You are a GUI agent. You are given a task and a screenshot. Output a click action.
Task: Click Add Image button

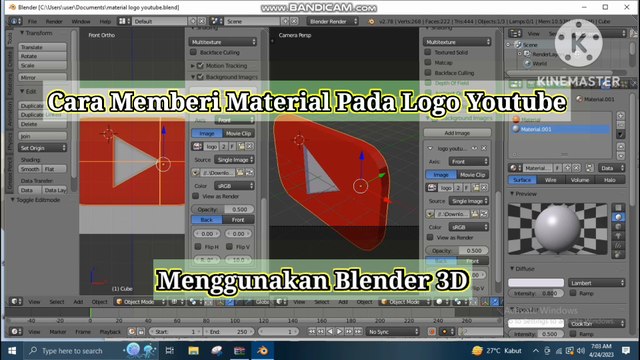pos(457,133)
